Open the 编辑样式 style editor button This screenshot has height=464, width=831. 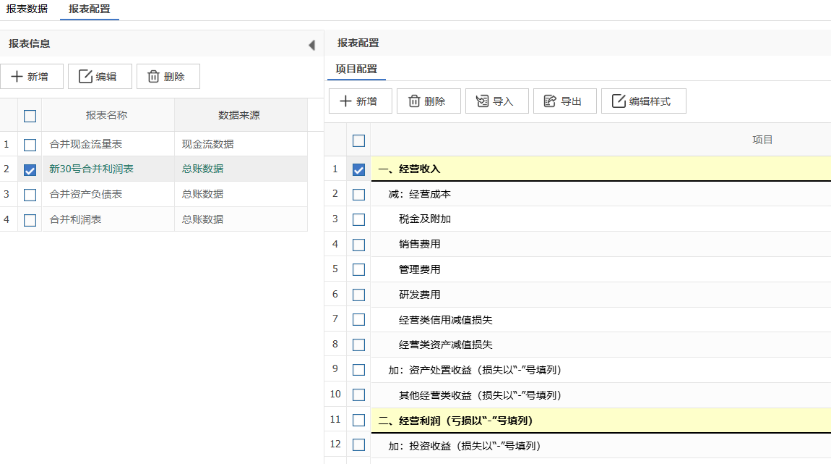(643, 101)
